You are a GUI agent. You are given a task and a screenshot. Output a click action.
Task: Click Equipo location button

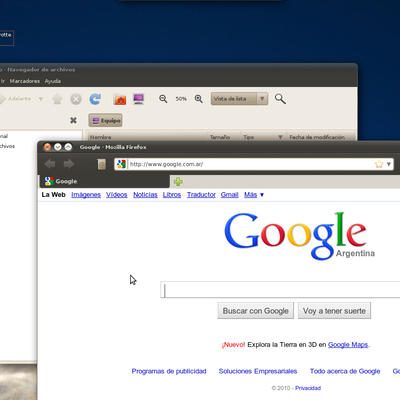click(x=105, y=121)
